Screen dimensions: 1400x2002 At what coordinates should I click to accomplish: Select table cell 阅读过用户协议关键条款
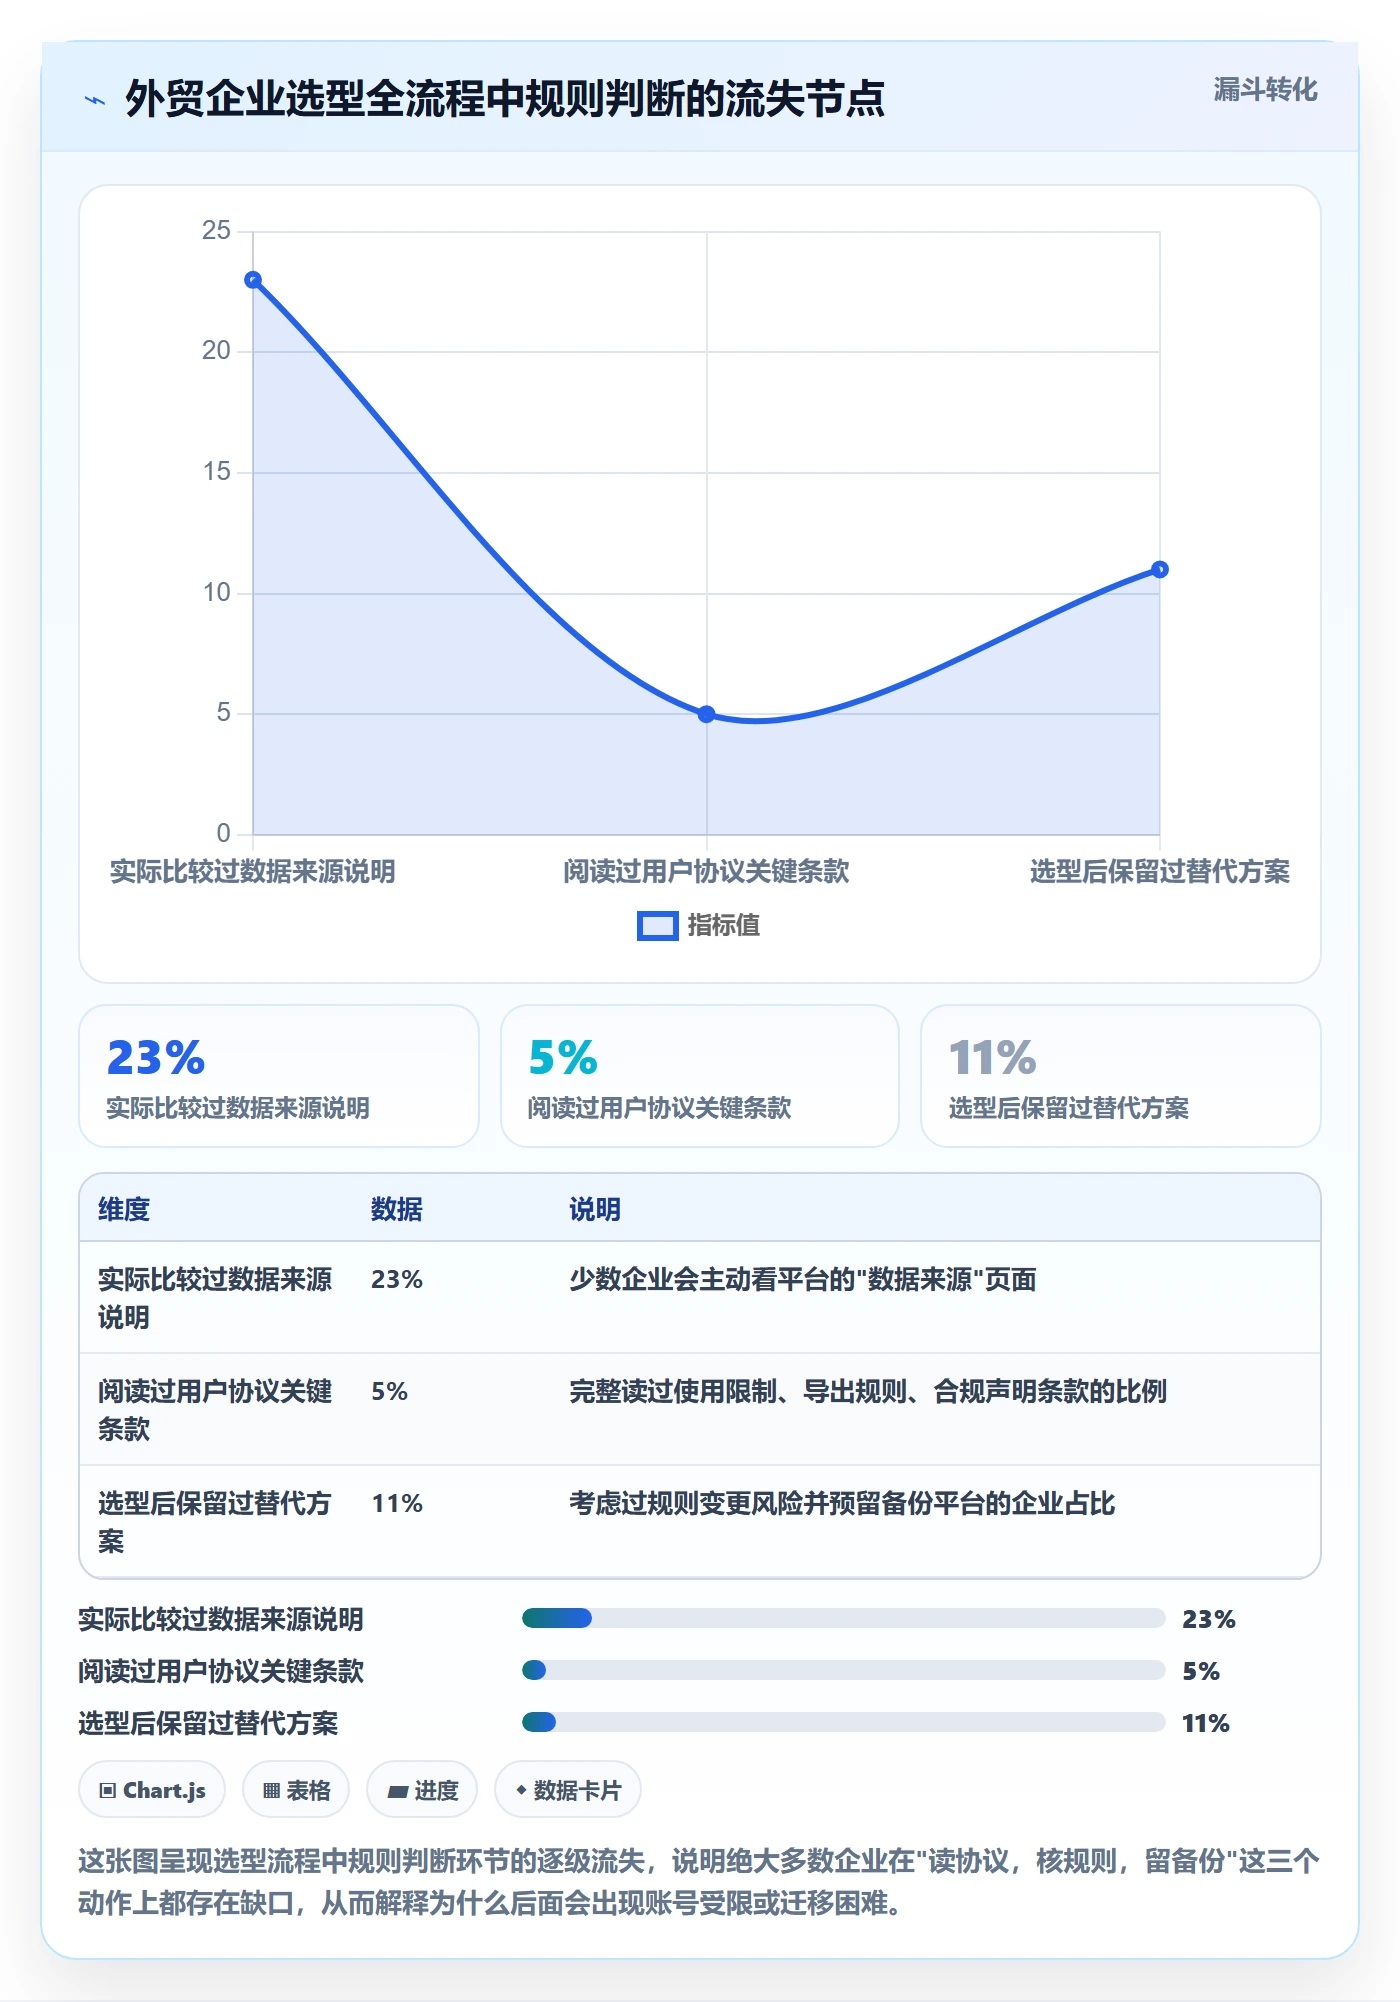click(215, 1410)
